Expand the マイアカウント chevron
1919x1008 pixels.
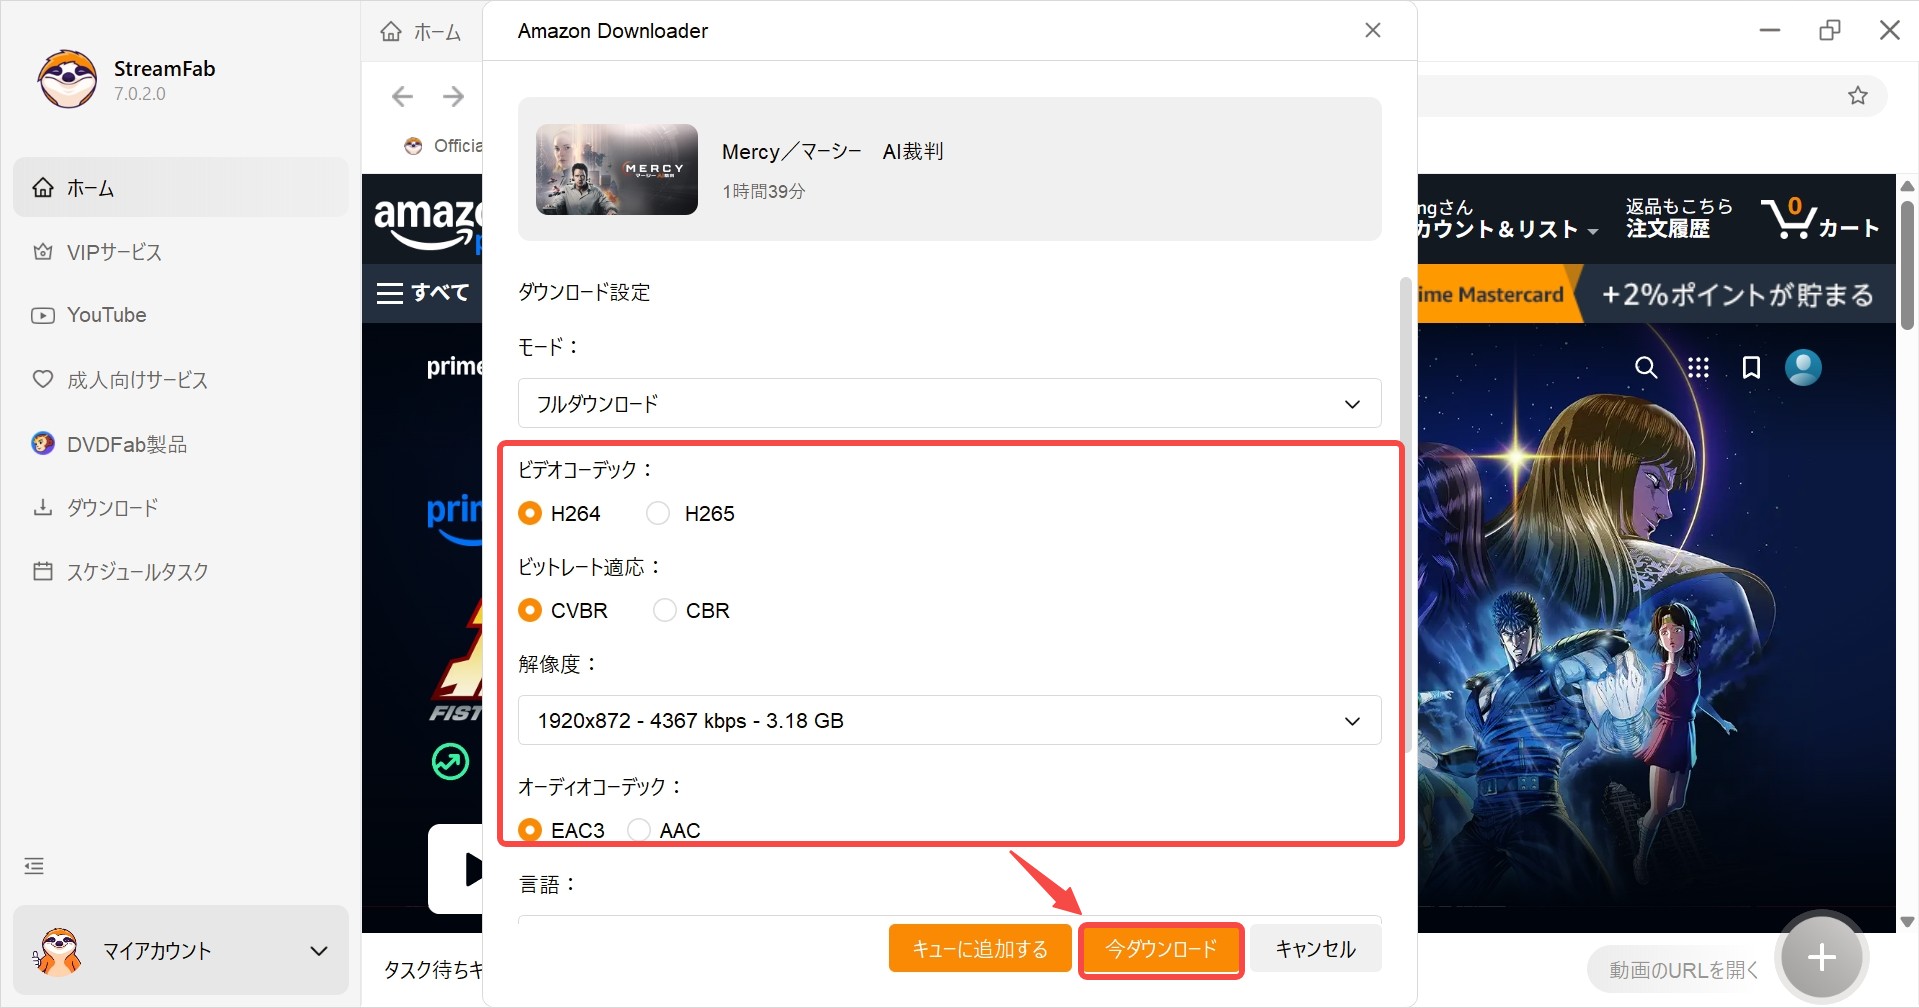click(x=319, y=951)
